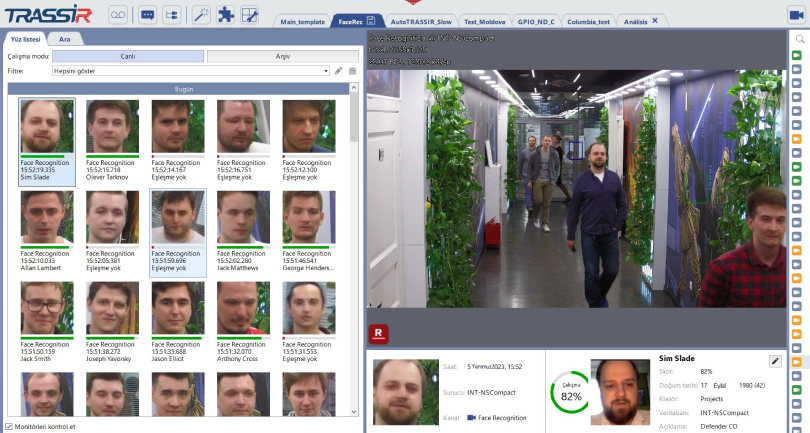Open the operator chat message icon

point(148,14)
